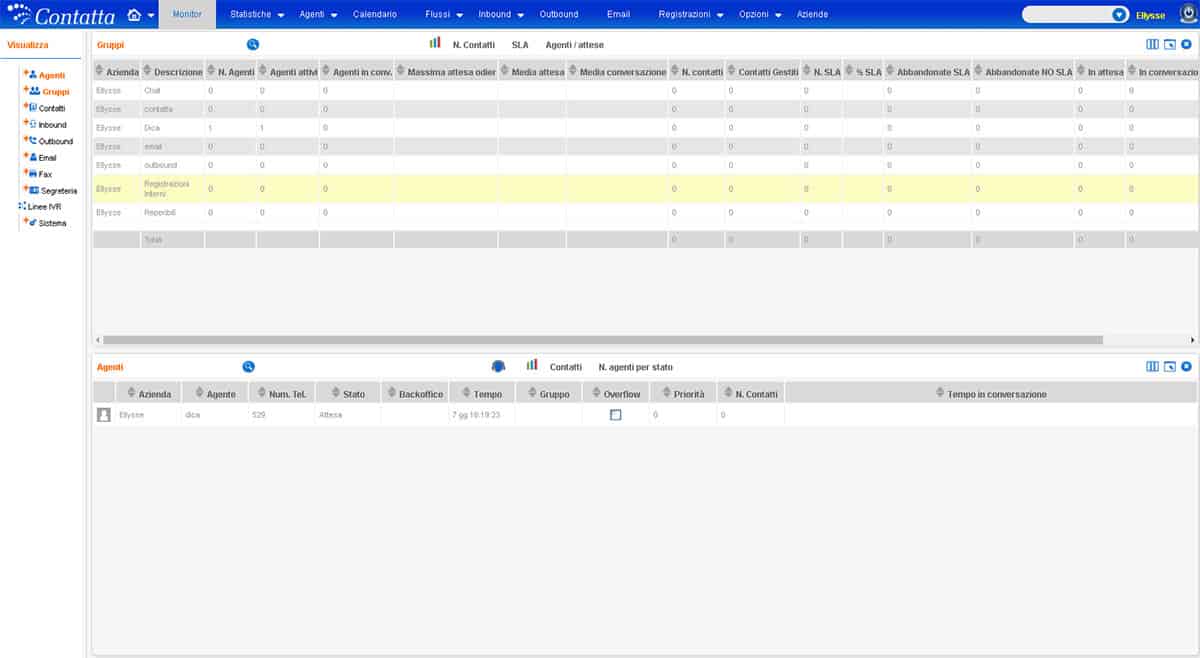Image resolution: width=1200 pixels, height=658 pixels.
Task: Click the headset icon in Agenti panel
Action: tap(498, 367)
